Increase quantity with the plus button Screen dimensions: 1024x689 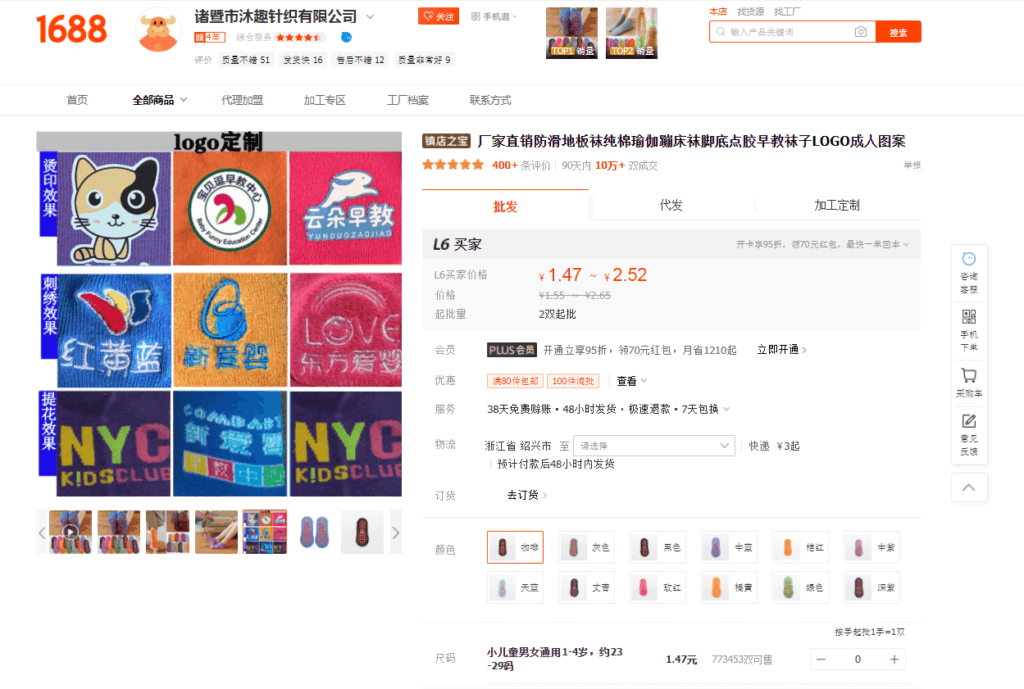coord(894,660)
